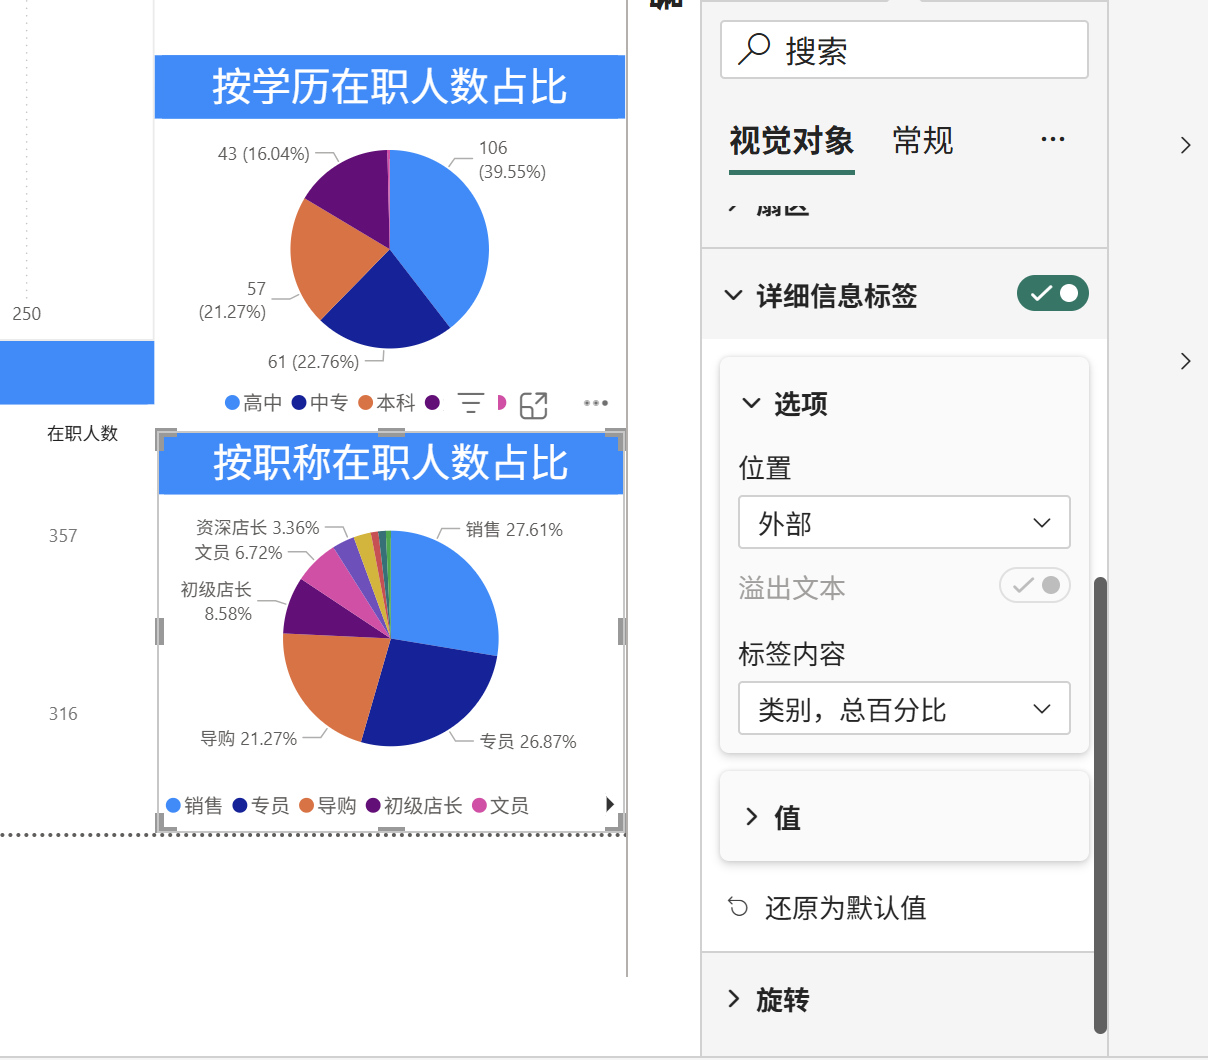Open the 位置 dropdown showing 外部
Screen dimensions: 1208x1060
pos(904,523)
